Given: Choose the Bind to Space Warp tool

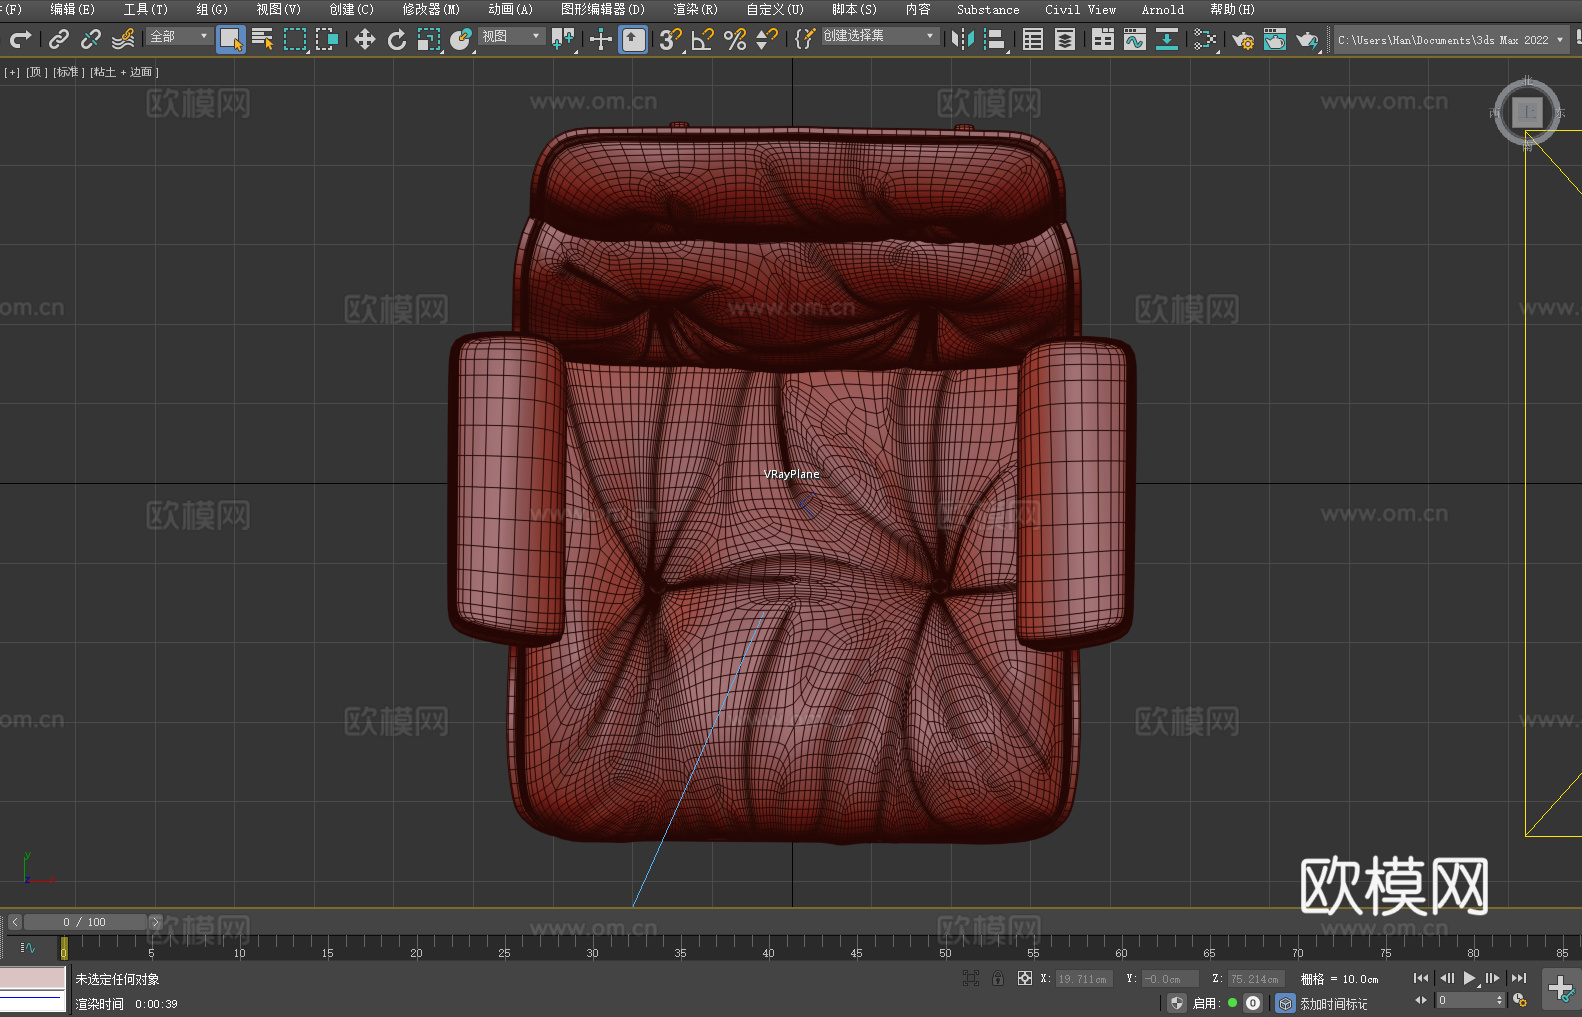Looking at the screenshot, I should pos(123,39).
